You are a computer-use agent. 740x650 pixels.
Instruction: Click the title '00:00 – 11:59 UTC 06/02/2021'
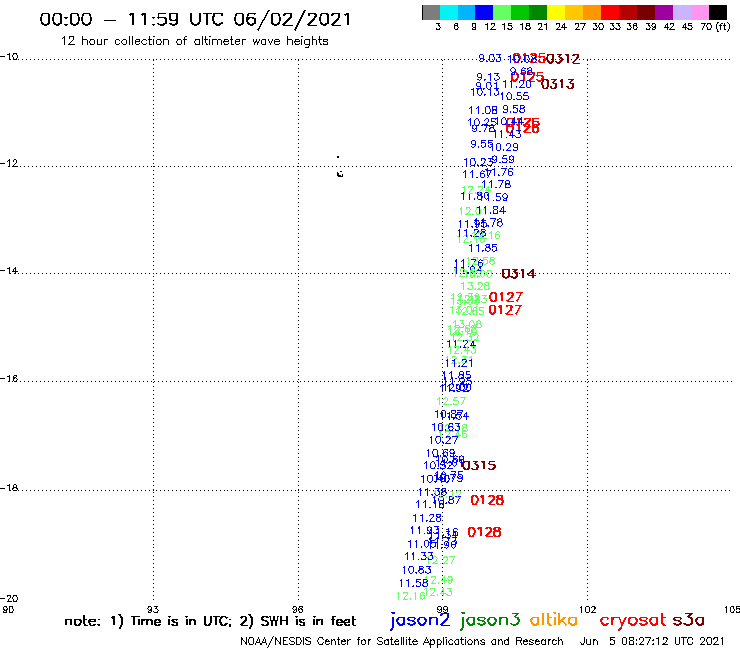tap(195, 19)
